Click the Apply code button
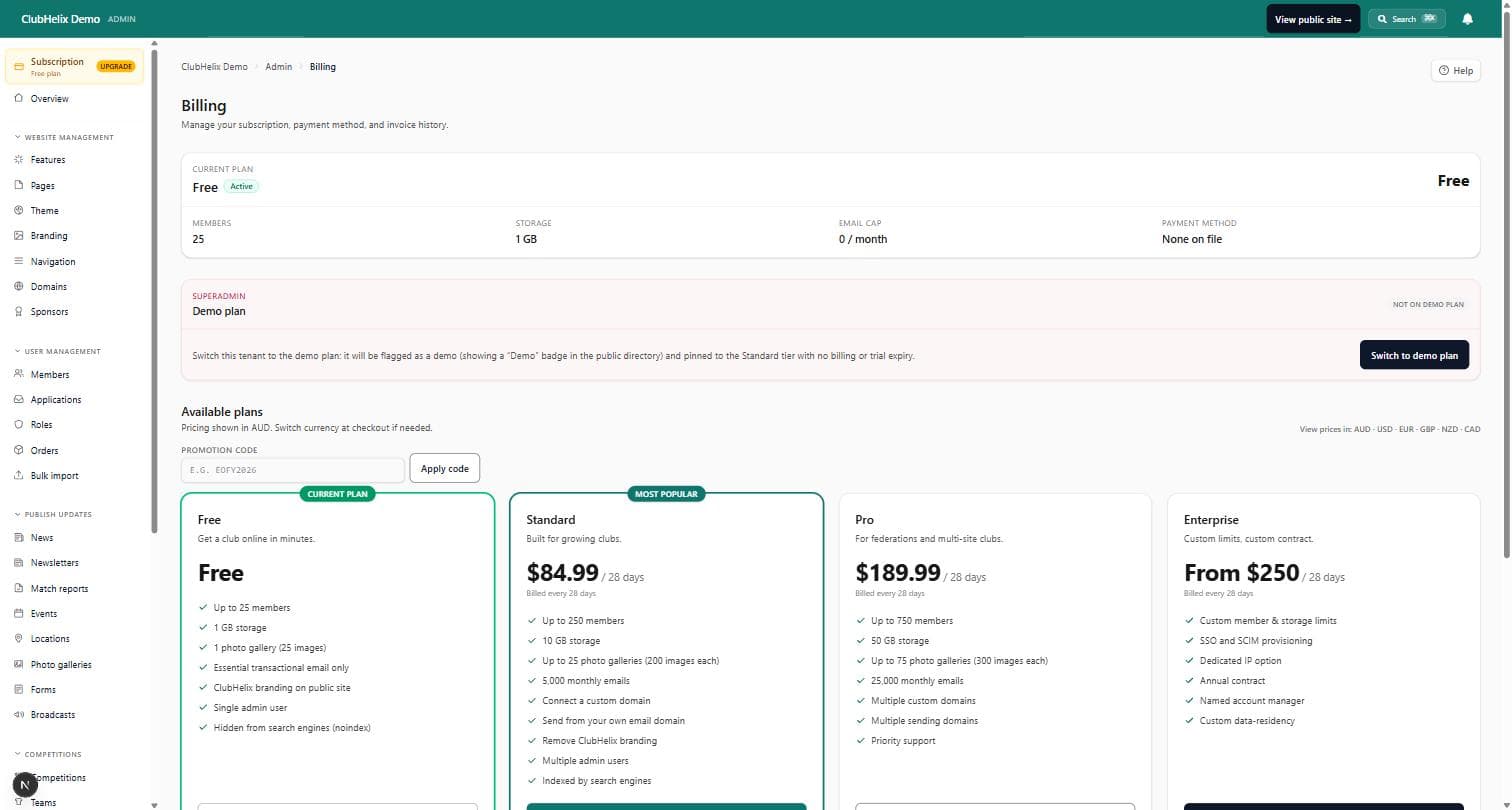 [445, 468]
